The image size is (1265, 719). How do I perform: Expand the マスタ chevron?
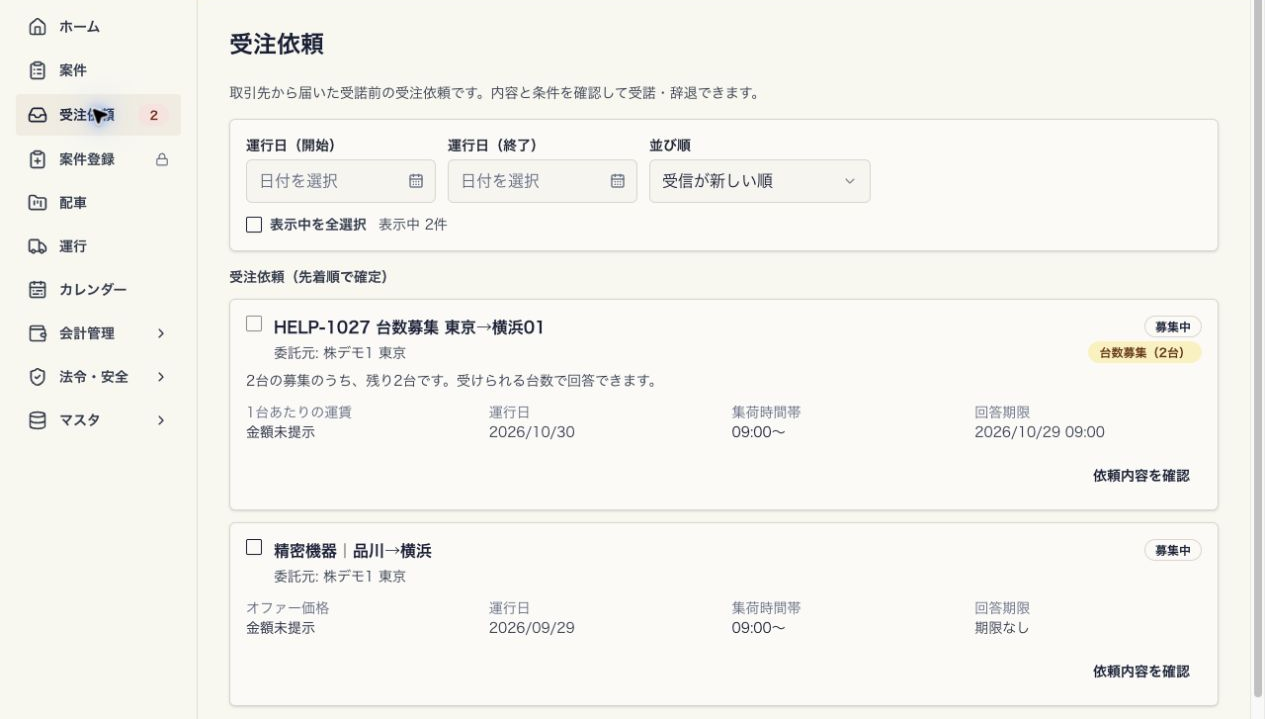click(161, 421)
